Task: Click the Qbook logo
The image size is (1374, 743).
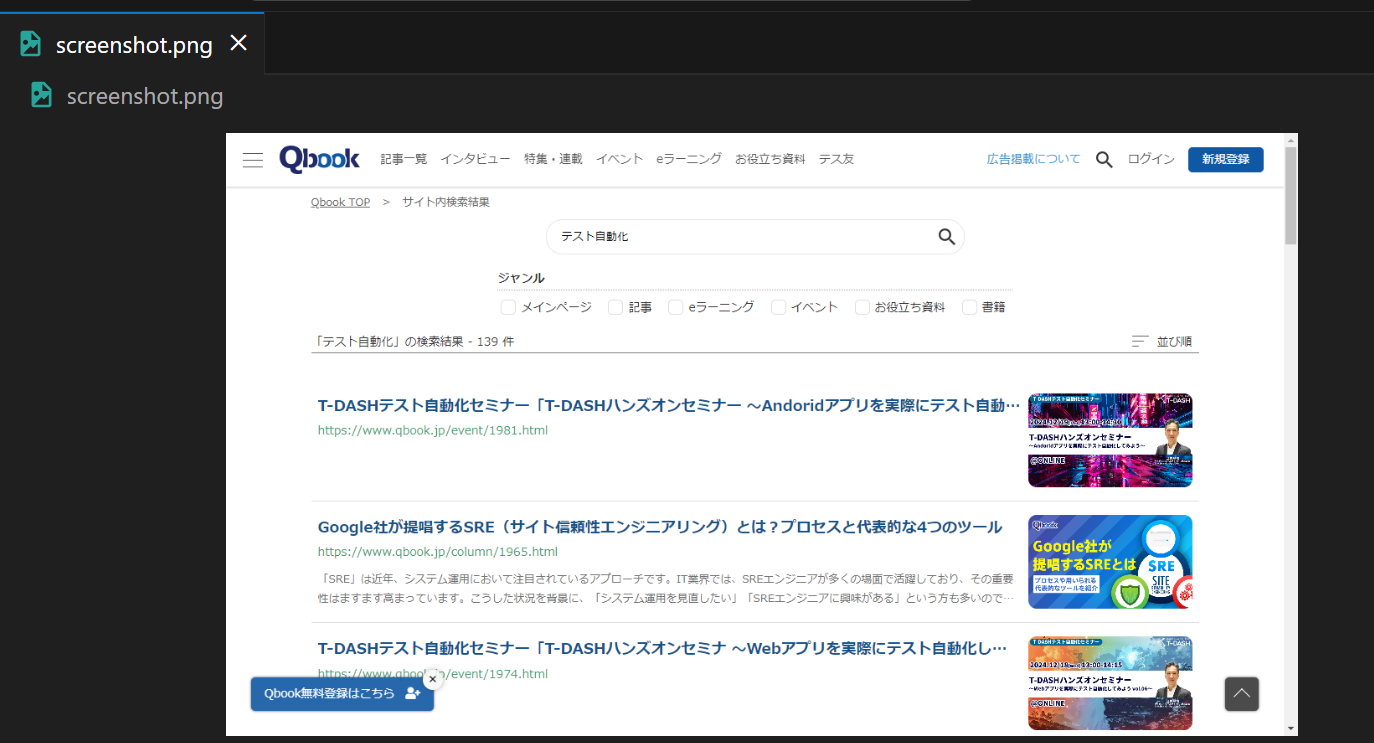Action: [x=319, y=159]
